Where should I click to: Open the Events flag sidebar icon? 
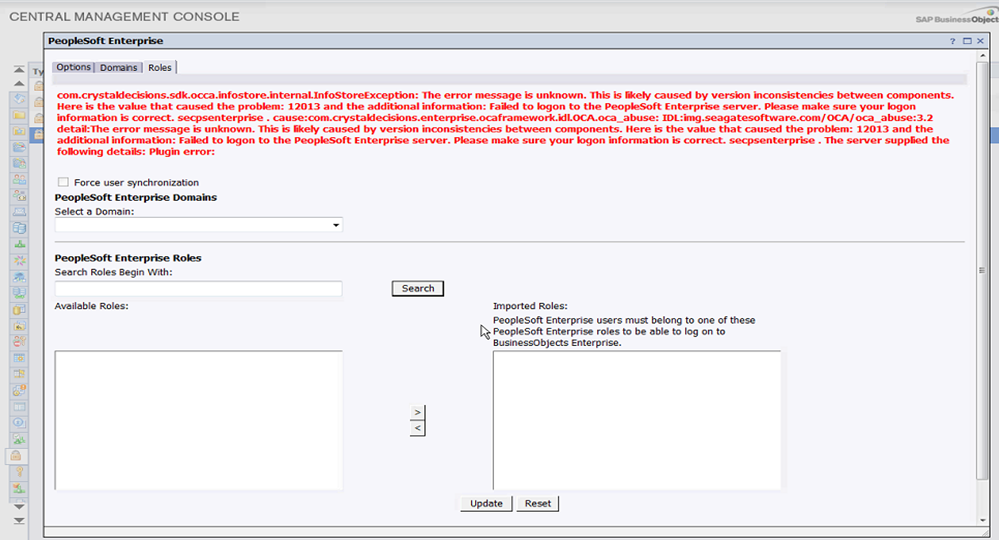pos(19,374)
